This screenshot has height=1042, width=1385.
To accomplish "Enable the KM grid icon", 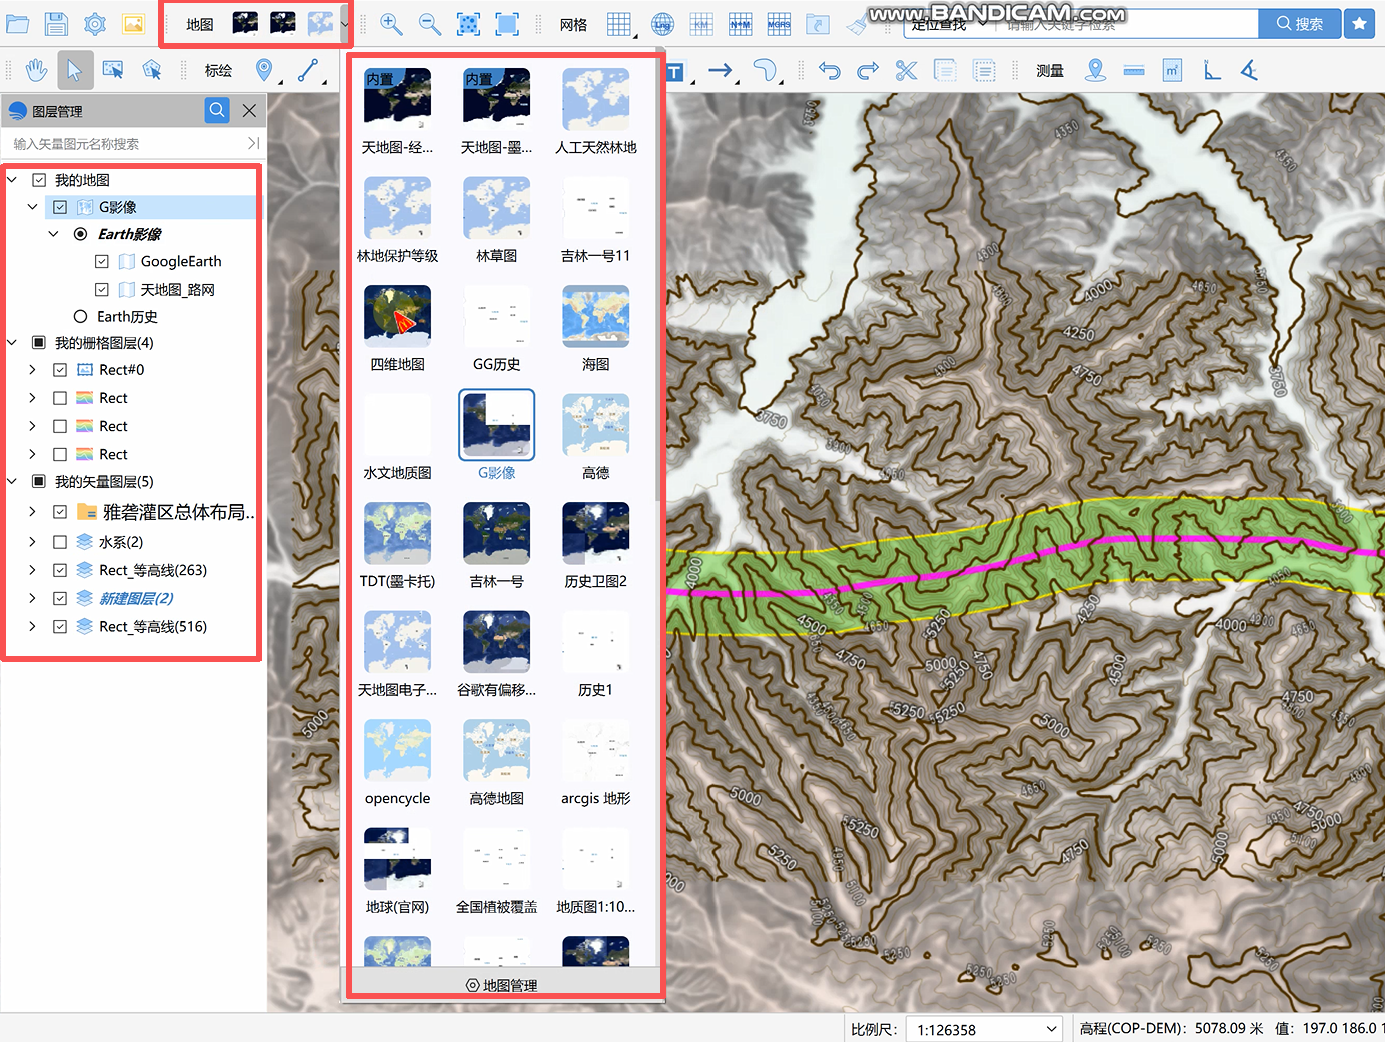I will tap(702, 24).
